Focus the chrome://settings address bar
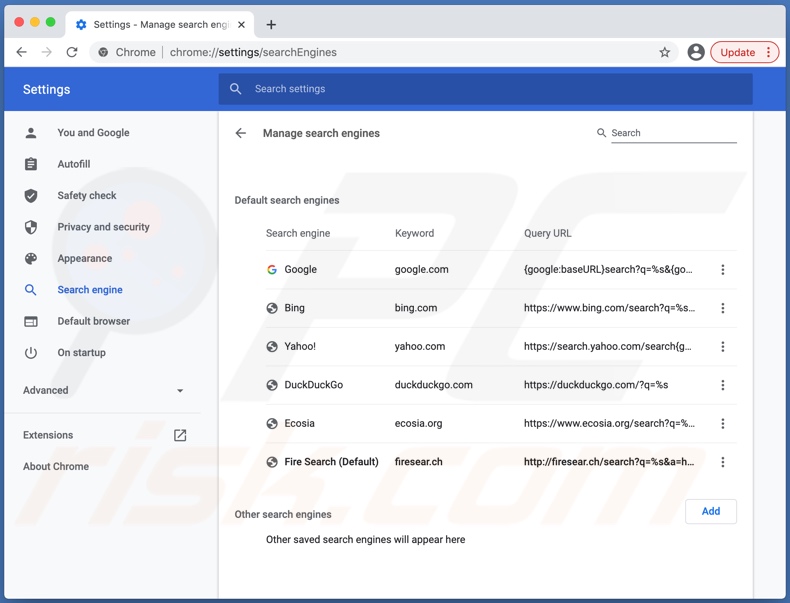The width and height of the screenshot is (790, 603). (x=384, y=52)
